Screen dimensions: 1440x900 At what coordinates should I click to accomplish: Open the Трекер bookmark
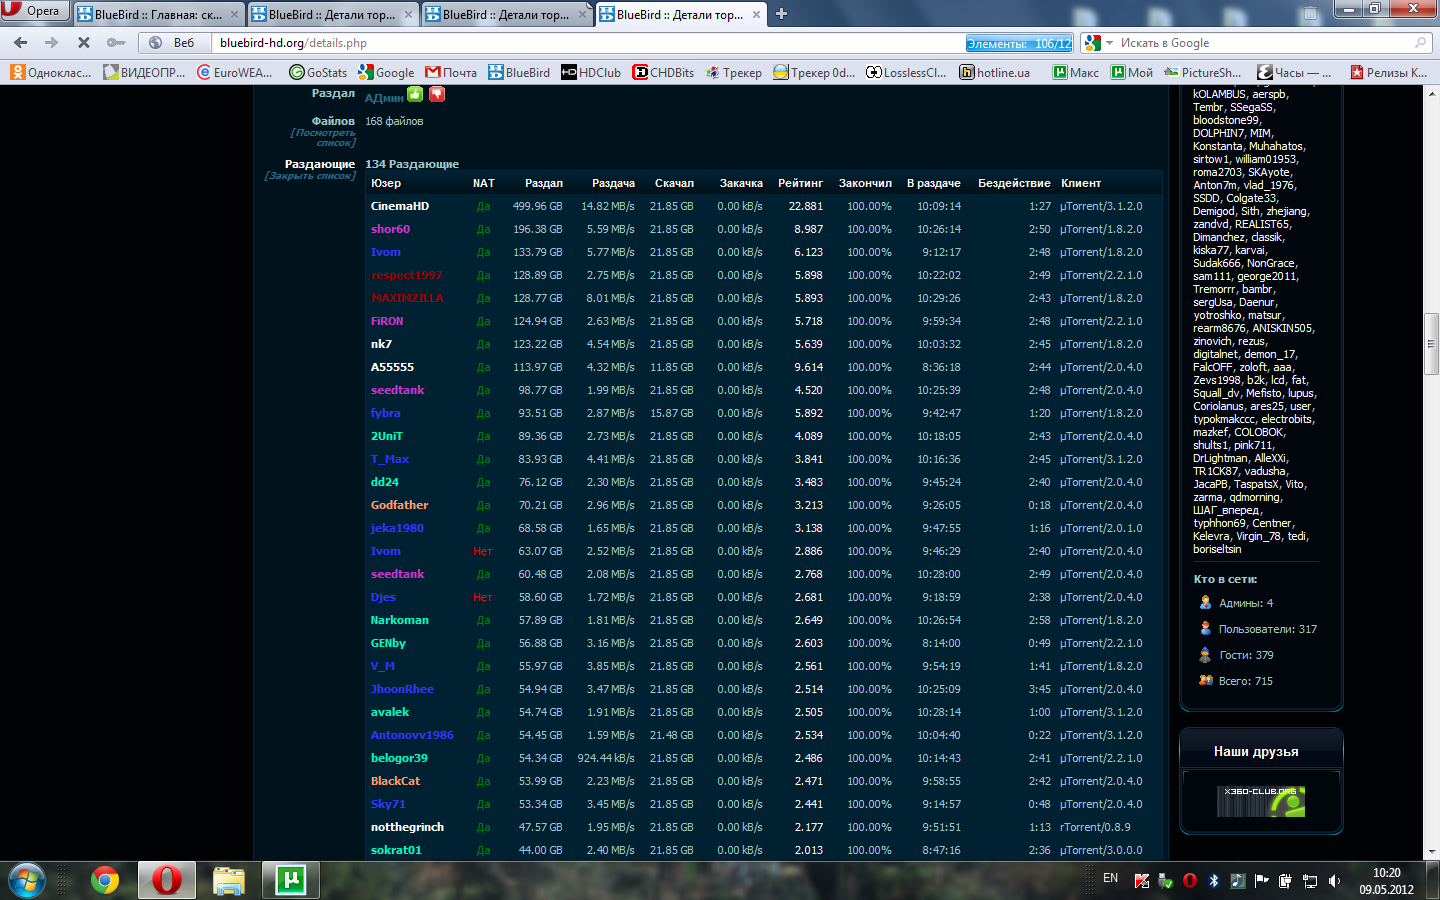click(x=734, y=72)
